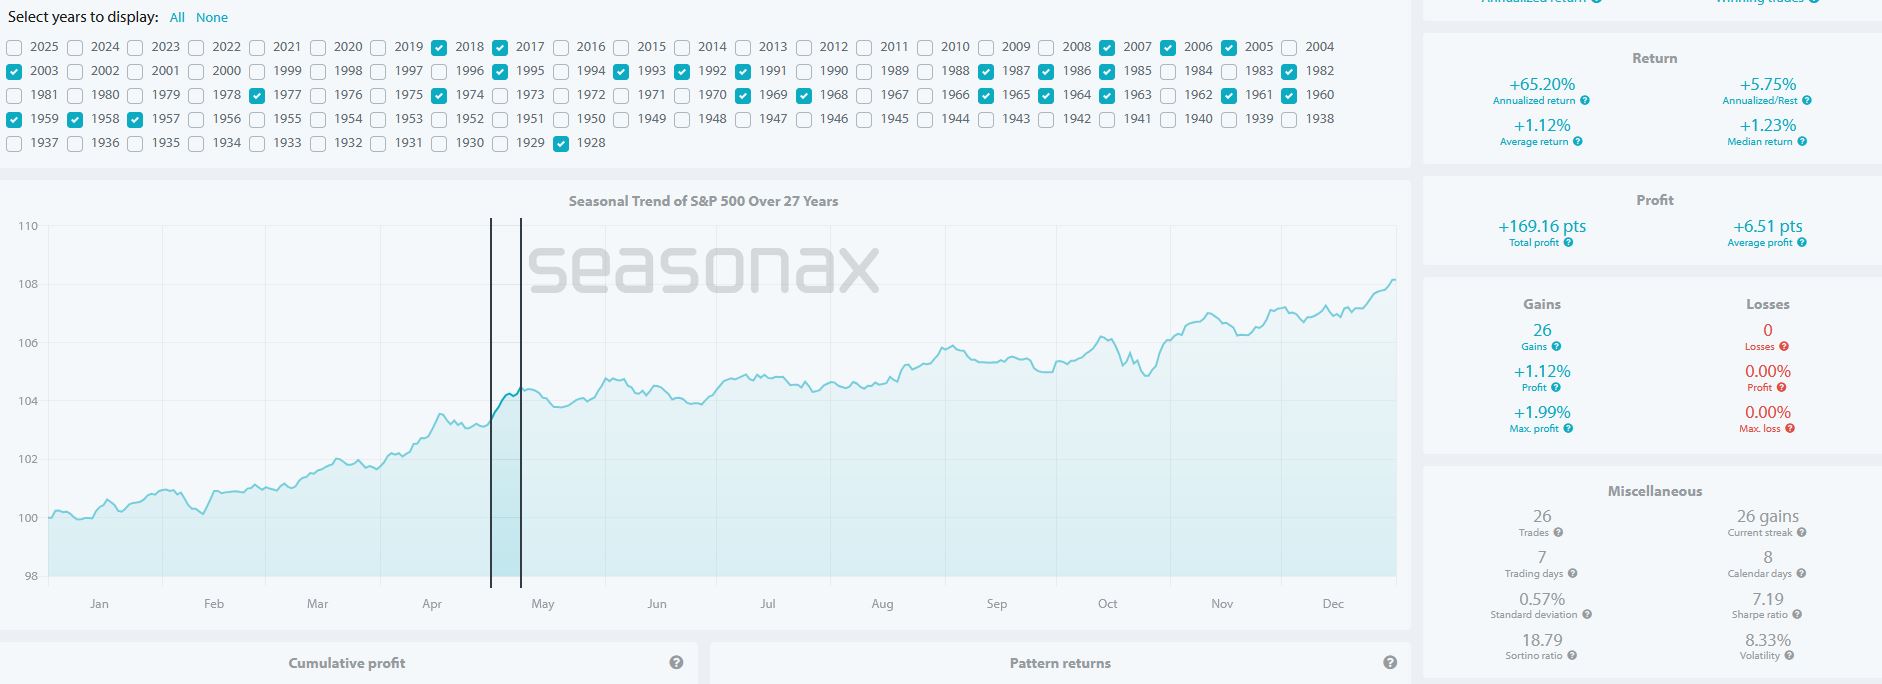Click the Sortino ratio help icon
Viewport: 1882px width, 684px height.
coord(1572,656)
